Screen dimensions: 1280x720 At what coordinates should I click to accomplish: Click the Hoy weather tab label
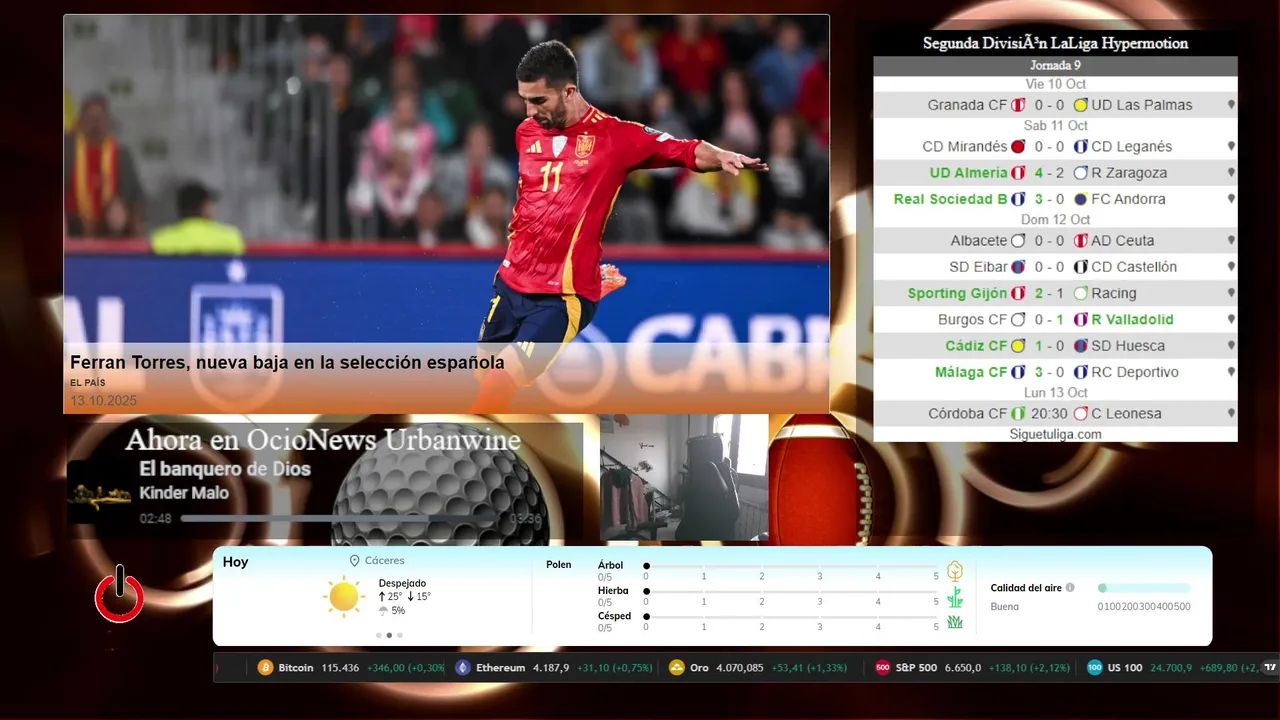(236, 562)
